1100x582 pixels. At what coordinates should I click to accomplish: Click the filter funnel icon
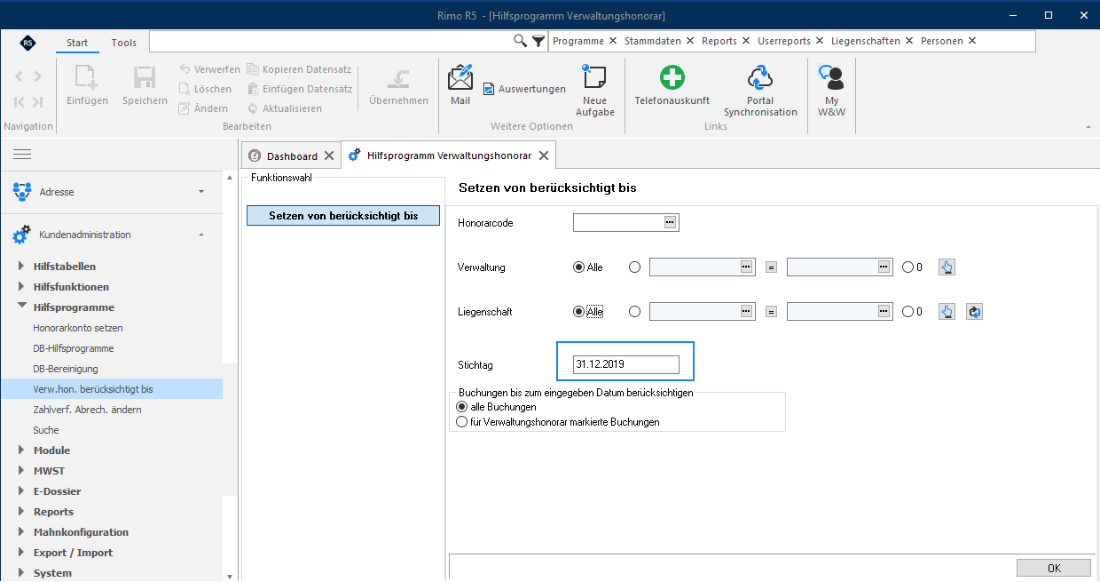538,41
